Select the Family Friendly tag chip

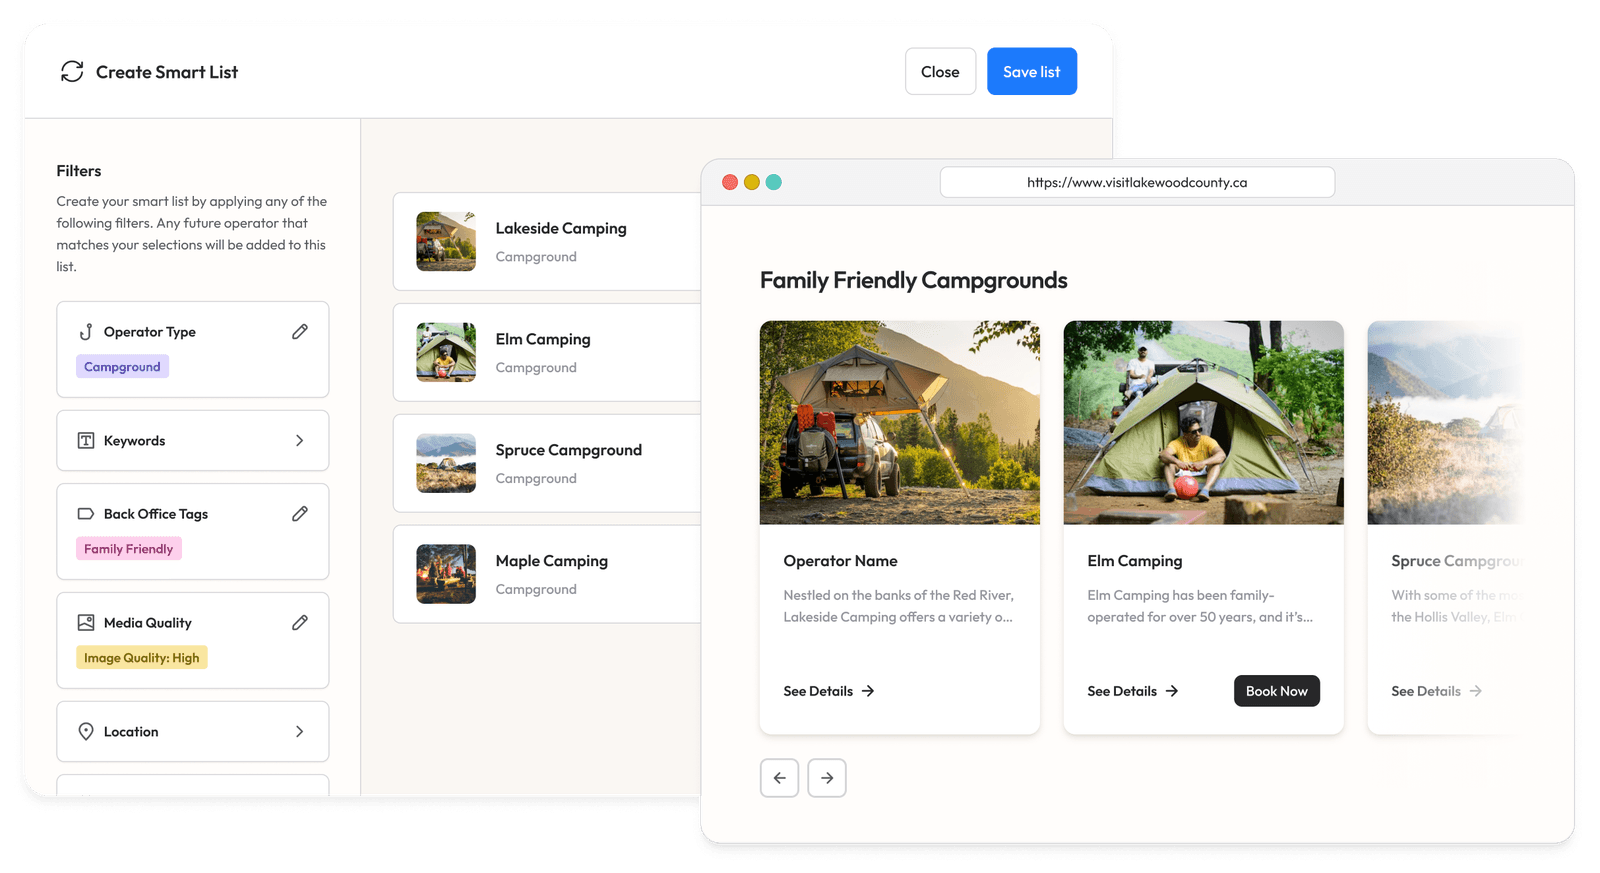coord(129,549)
